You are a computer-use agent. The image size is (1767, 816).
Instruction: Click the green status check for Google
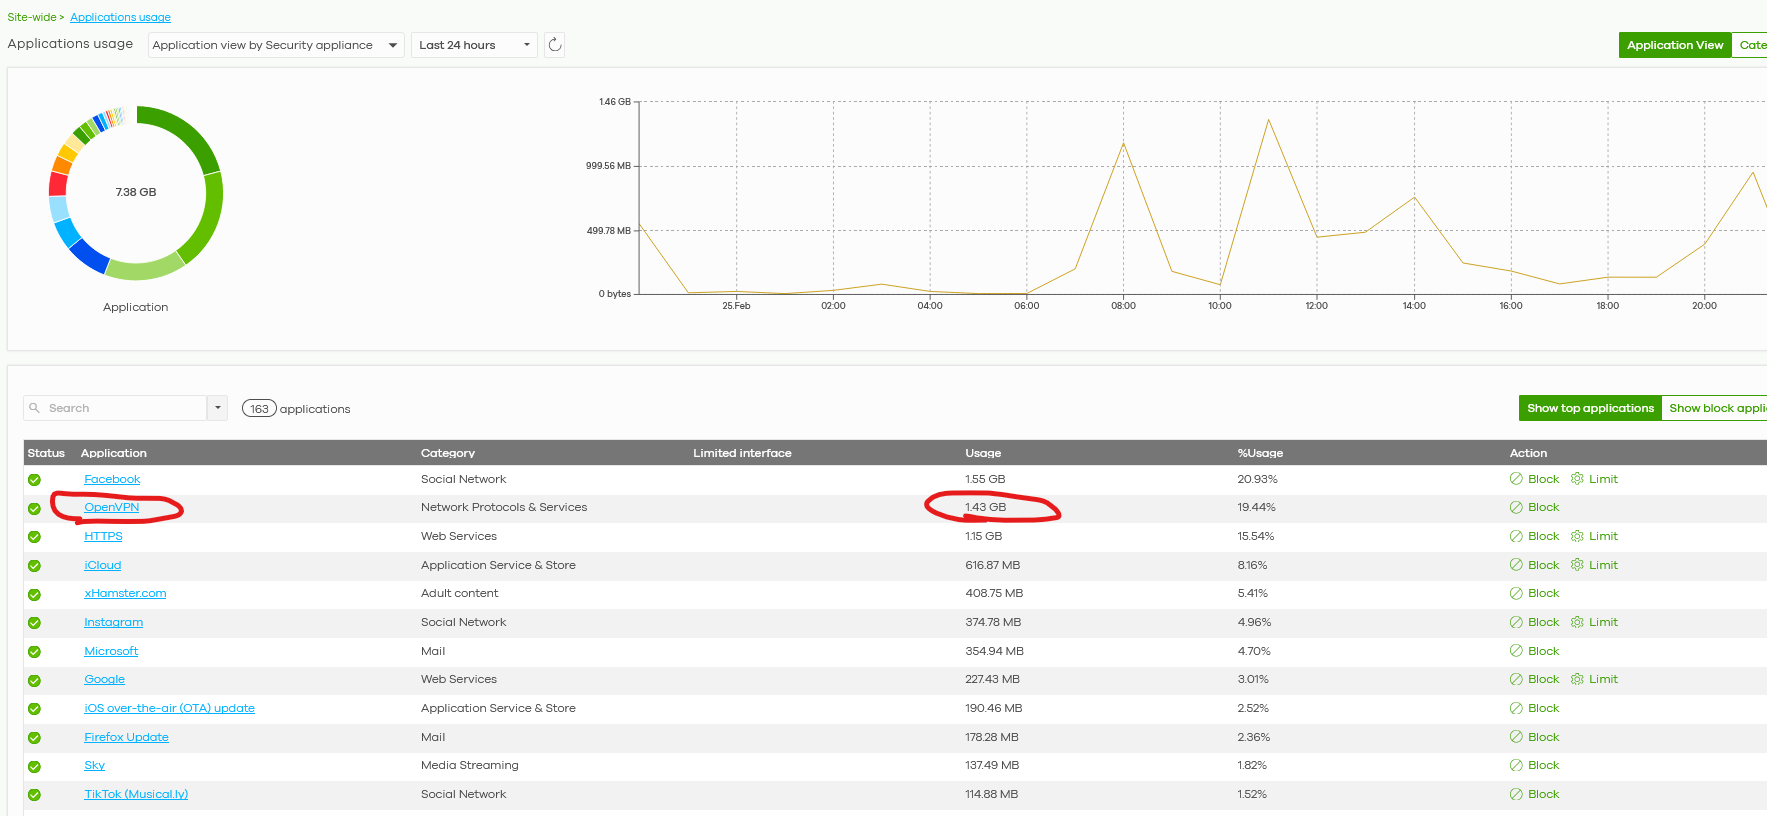coord(35,681)
